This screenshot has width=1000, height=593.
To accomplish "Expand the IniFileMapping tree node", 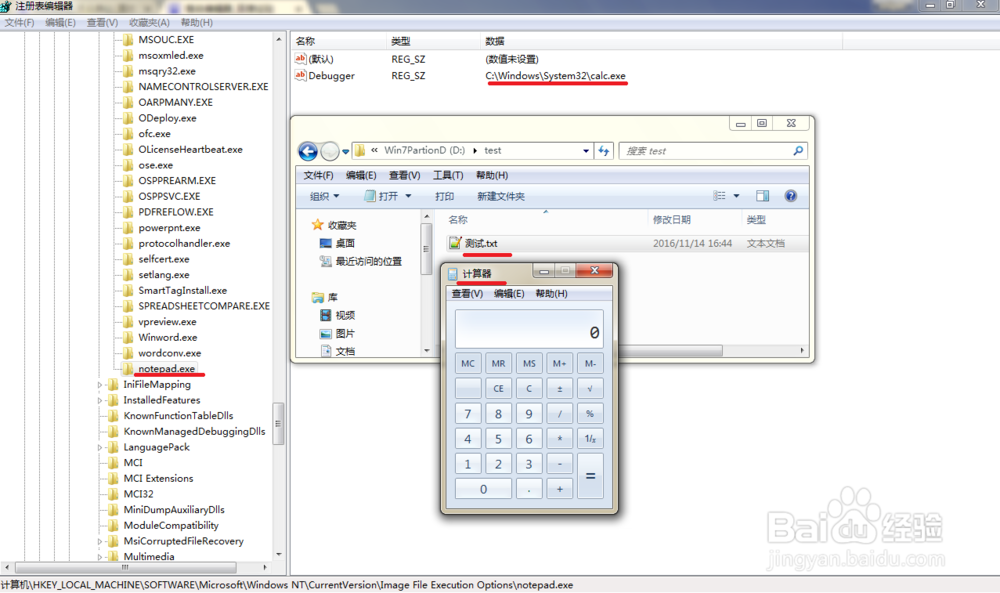I will 99,384.
